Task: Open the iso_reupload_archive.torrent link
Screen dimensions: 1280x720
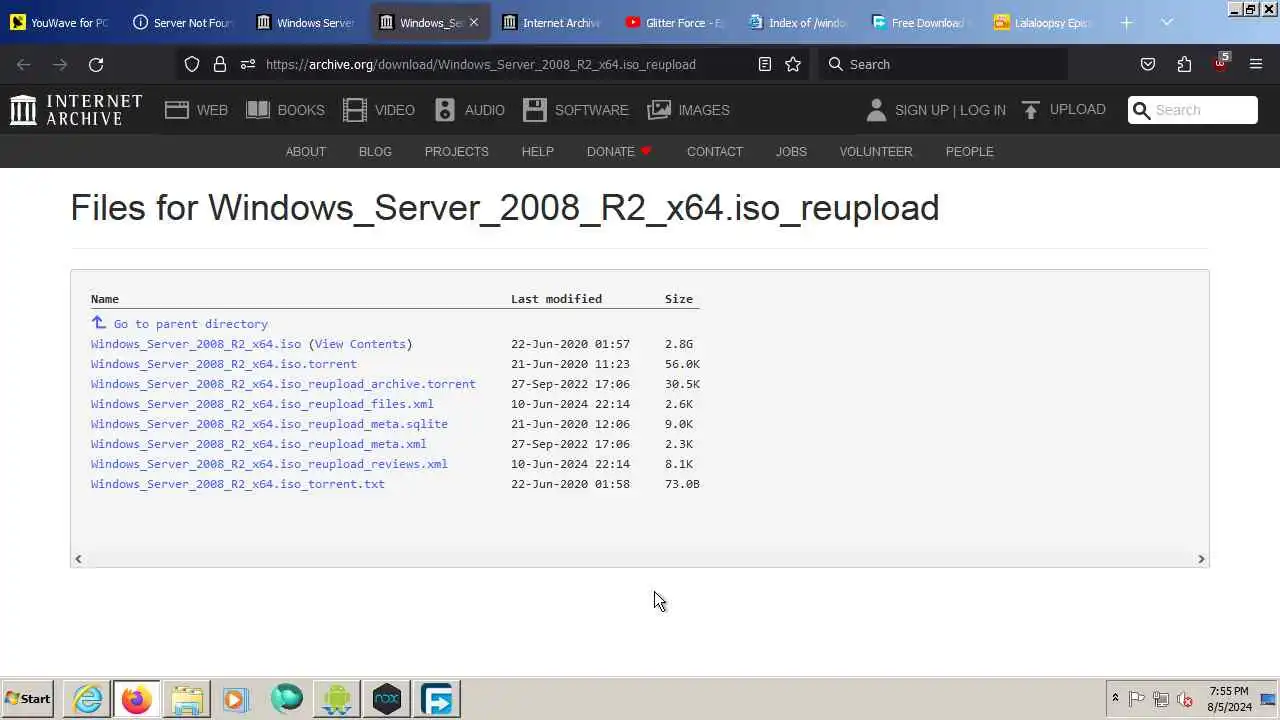Action: pyautogui.click(x=283, y=384)
